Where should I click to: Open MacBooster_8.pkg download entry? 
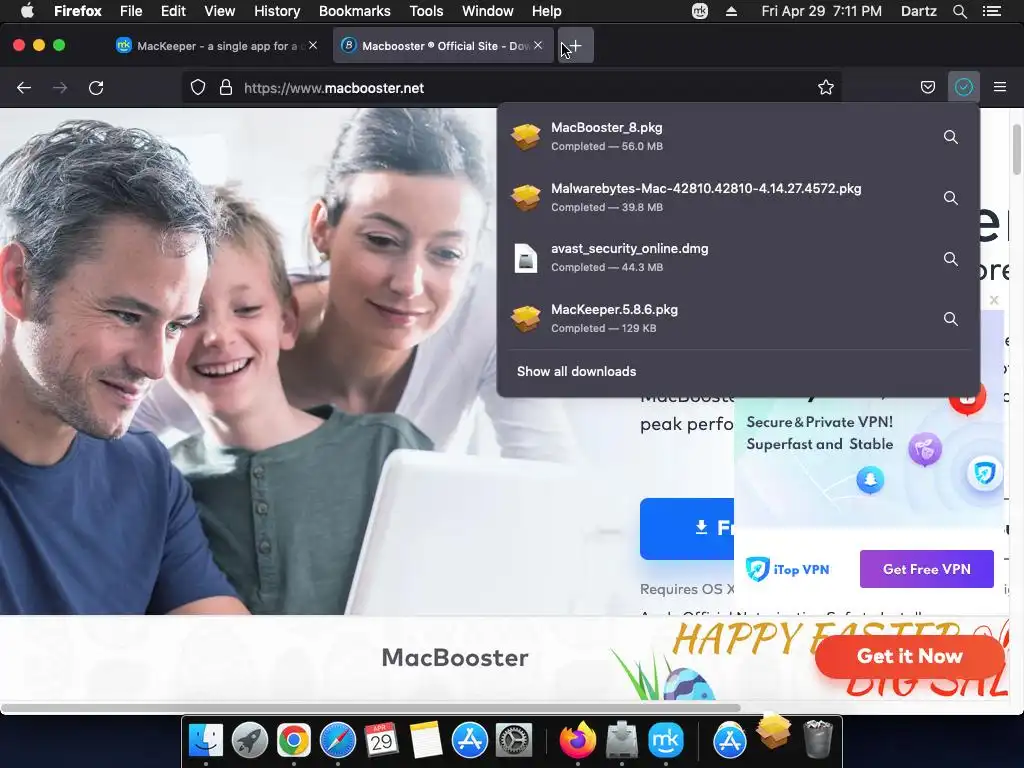718,136
